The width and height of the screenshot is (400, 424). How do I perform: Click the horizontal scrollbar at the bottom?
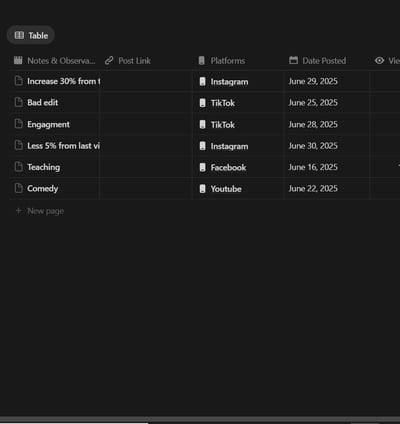[x=200, y=420]
